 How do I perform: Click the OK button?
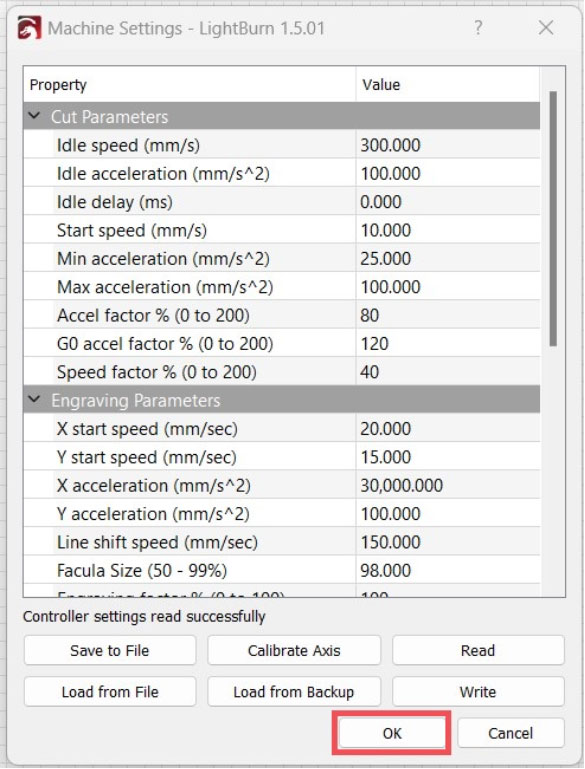[391, 733]
